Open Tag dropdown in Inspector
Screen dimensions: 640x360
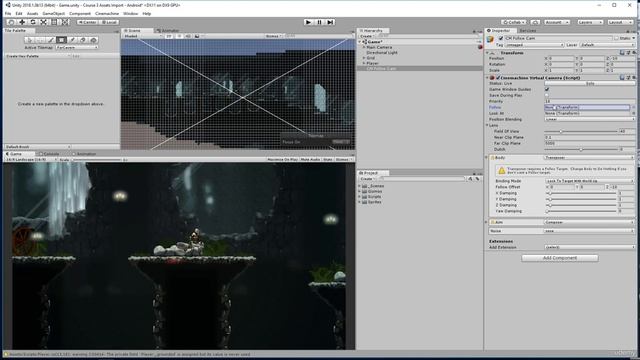tap(535, 45)
